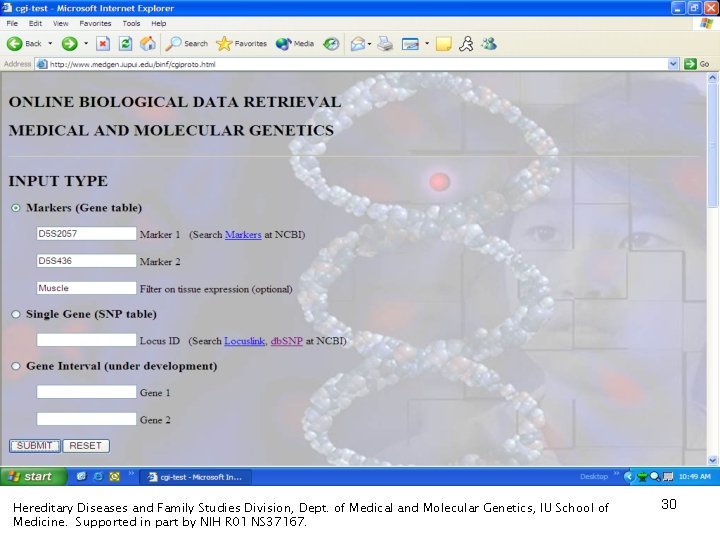Screen dimensions: 720x540
Task: Show hidden tray icons arrow
Action: click(x=628, y=477)
